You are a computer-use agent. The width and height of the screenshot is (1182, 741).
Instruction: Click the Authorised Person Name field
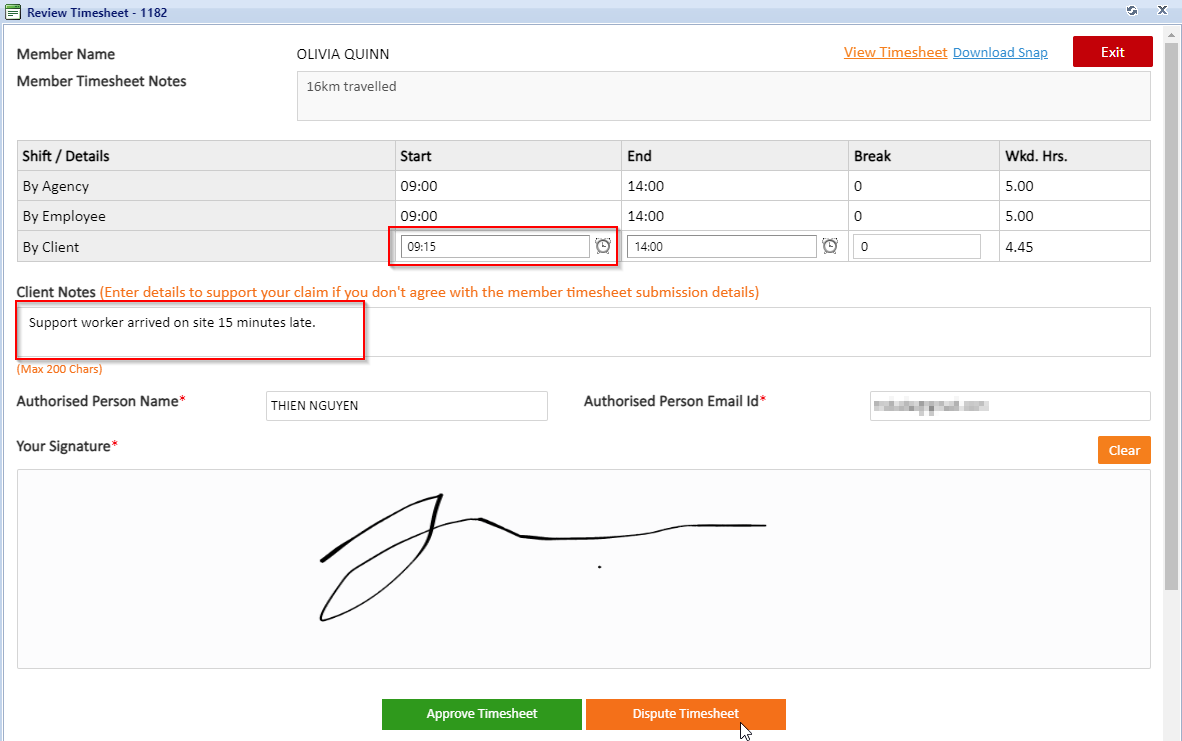coord(406,406)
